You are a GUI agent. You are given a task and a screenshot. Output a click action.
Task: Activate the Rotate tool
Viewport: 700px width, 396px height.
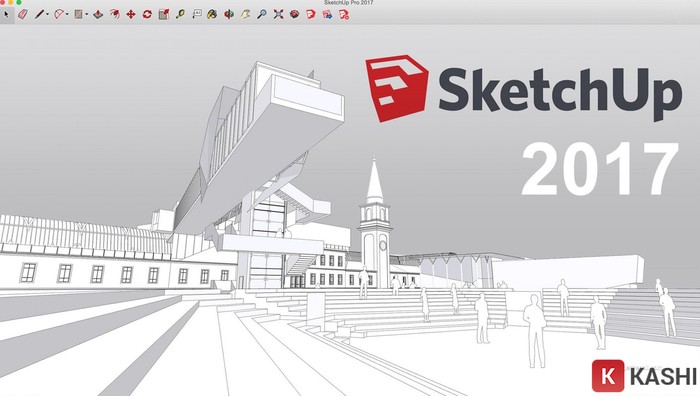coord(147,14)
